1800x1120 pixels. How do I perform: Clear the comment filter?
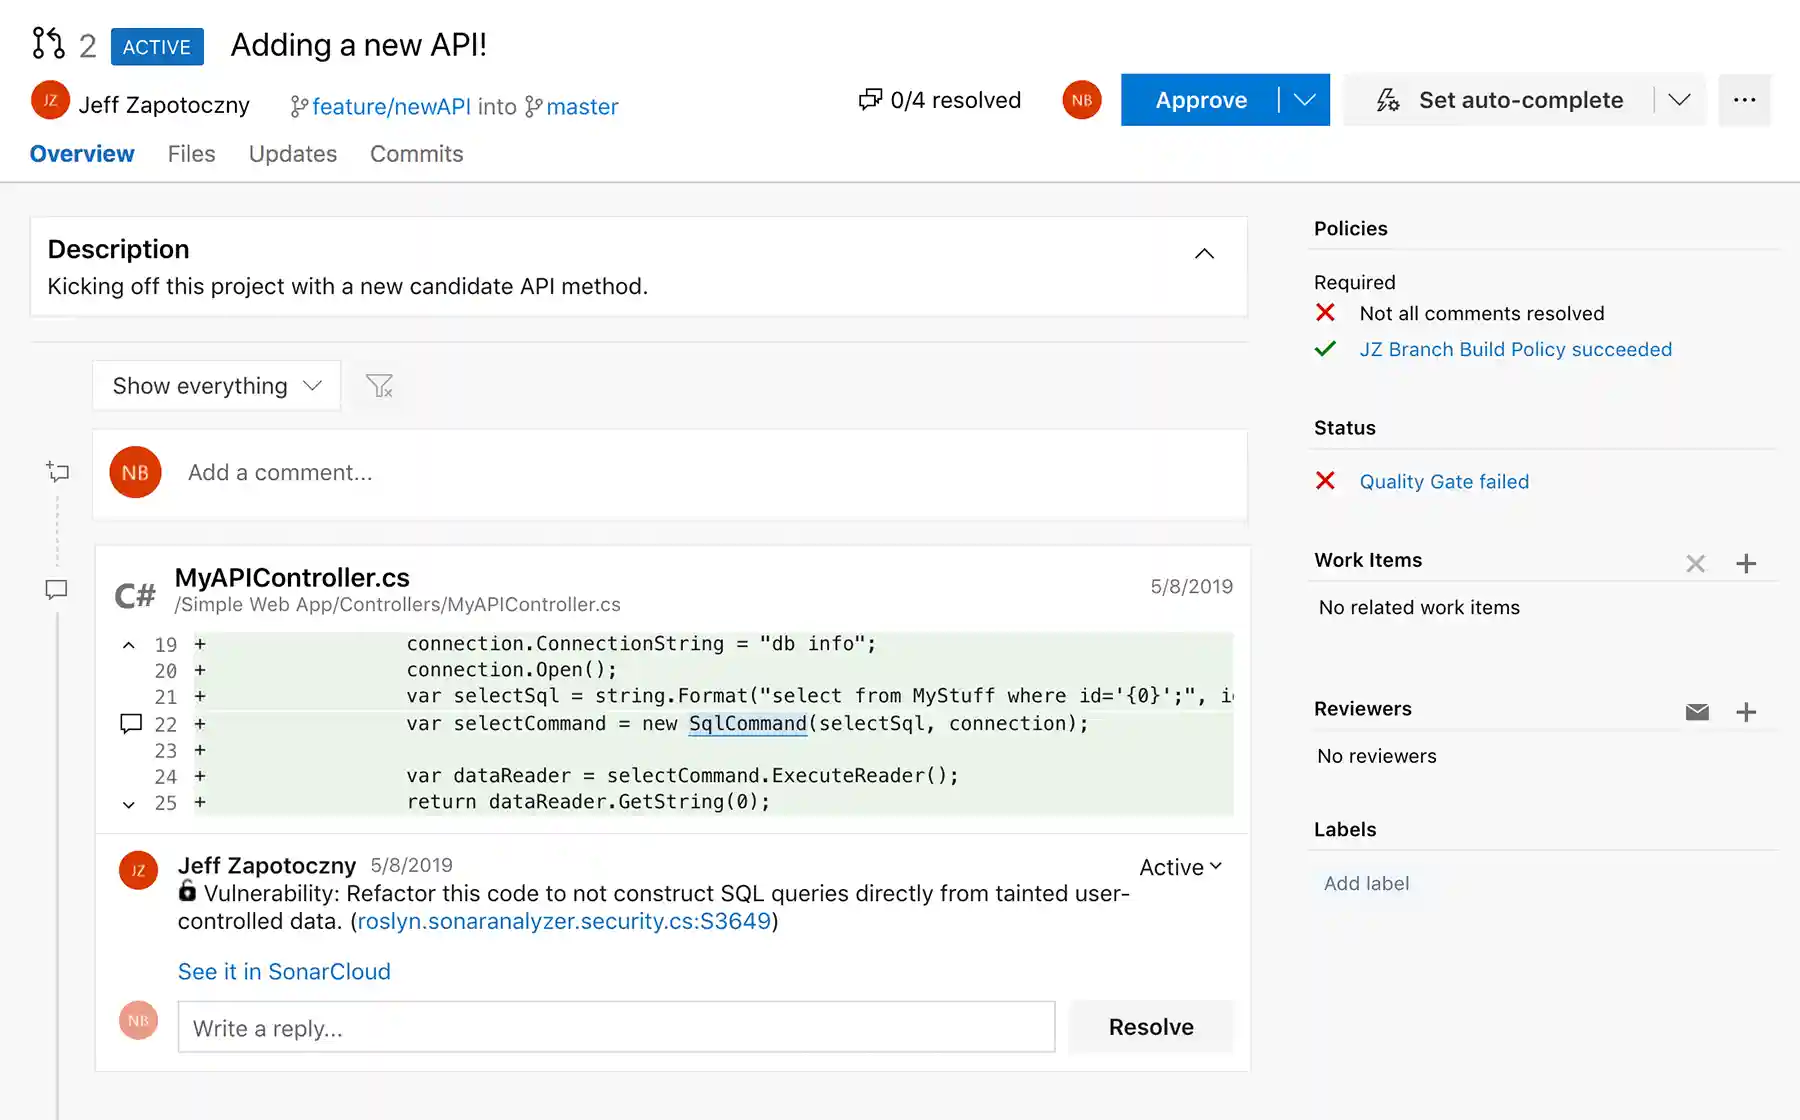(x=379, y=385)
